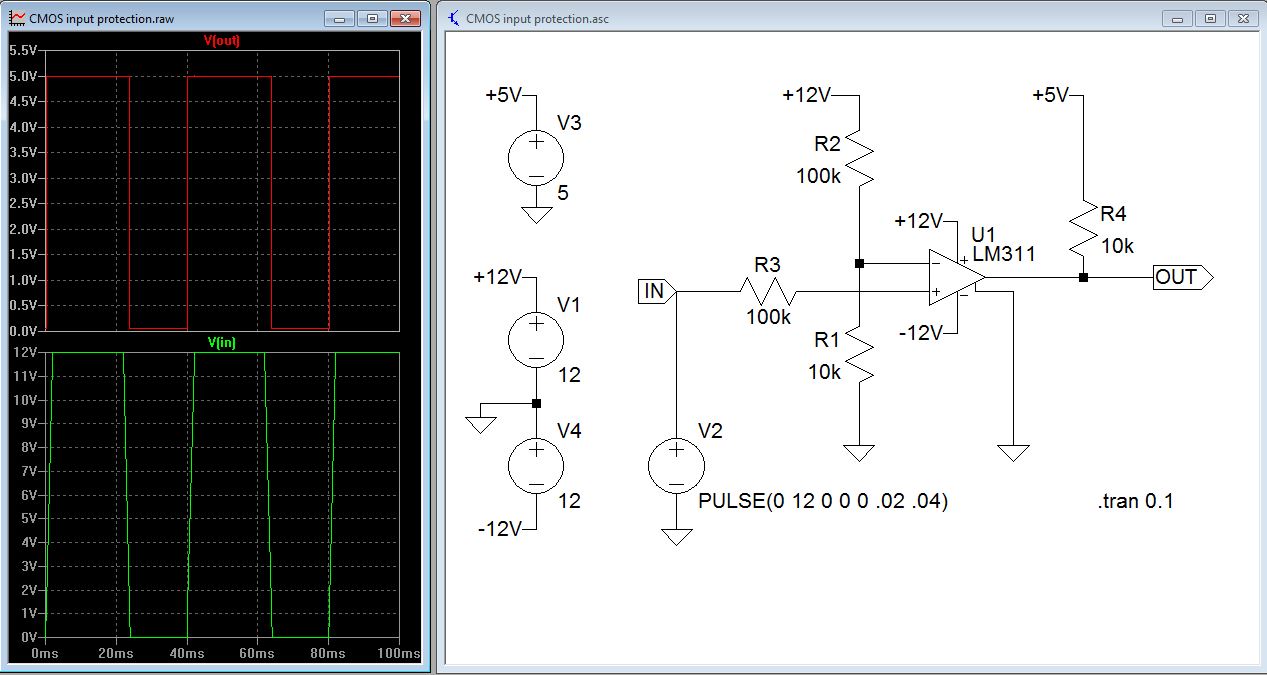Click the PULSE source value text
The image size is (1267, 675).
tap(822, 502)
